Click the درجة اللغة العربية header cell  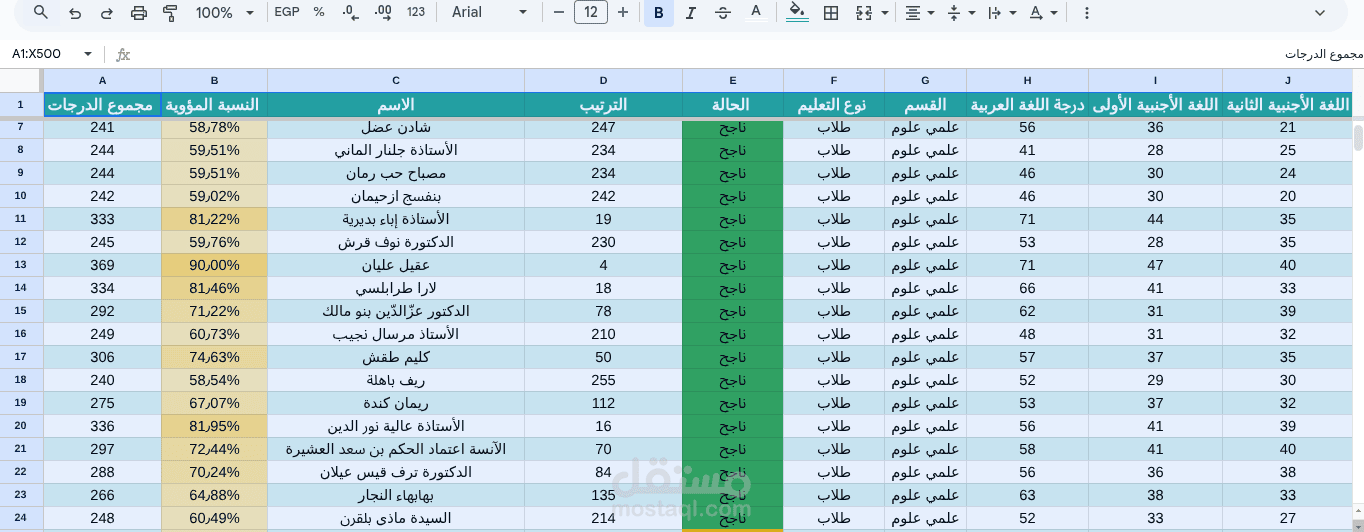coord(1027,105)
